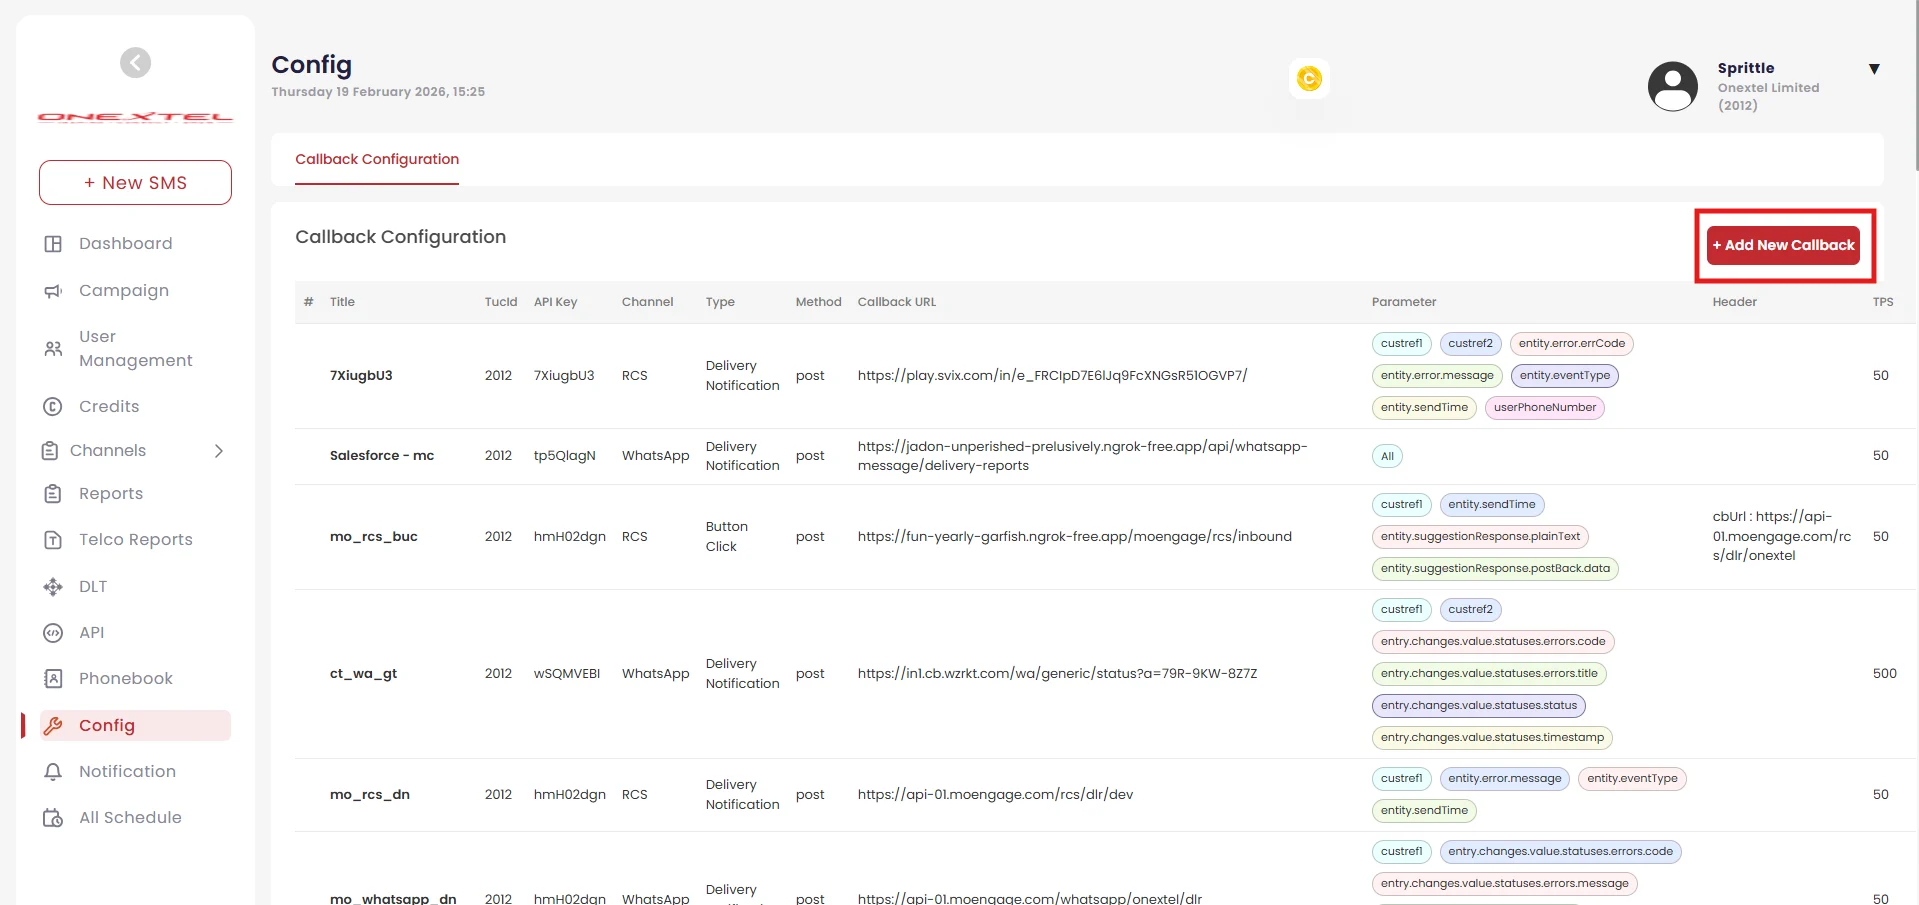Image resolution: width=1919 pixels, height=905 pixels.
Task: Click the entity.suggestionResponse.plainText tag
Action: (1480, 537)
